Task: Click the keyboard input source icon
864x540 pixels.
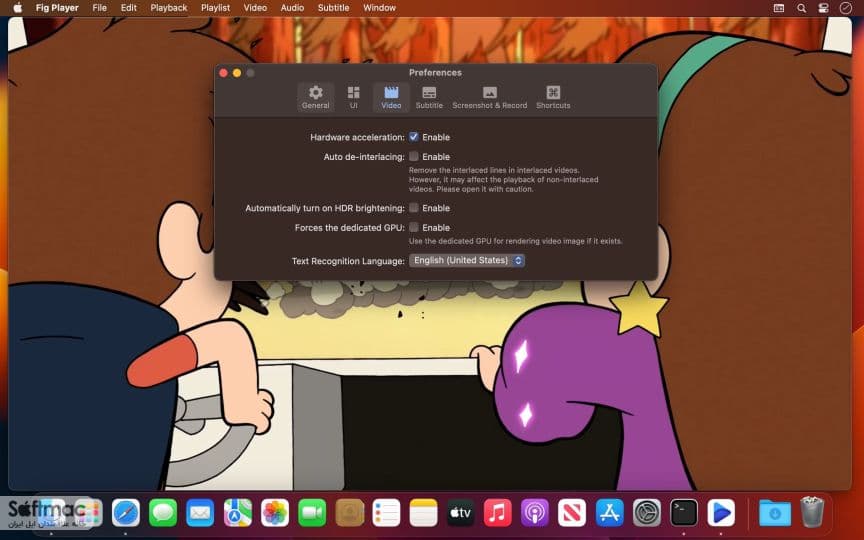Action: tap(779, 8)
